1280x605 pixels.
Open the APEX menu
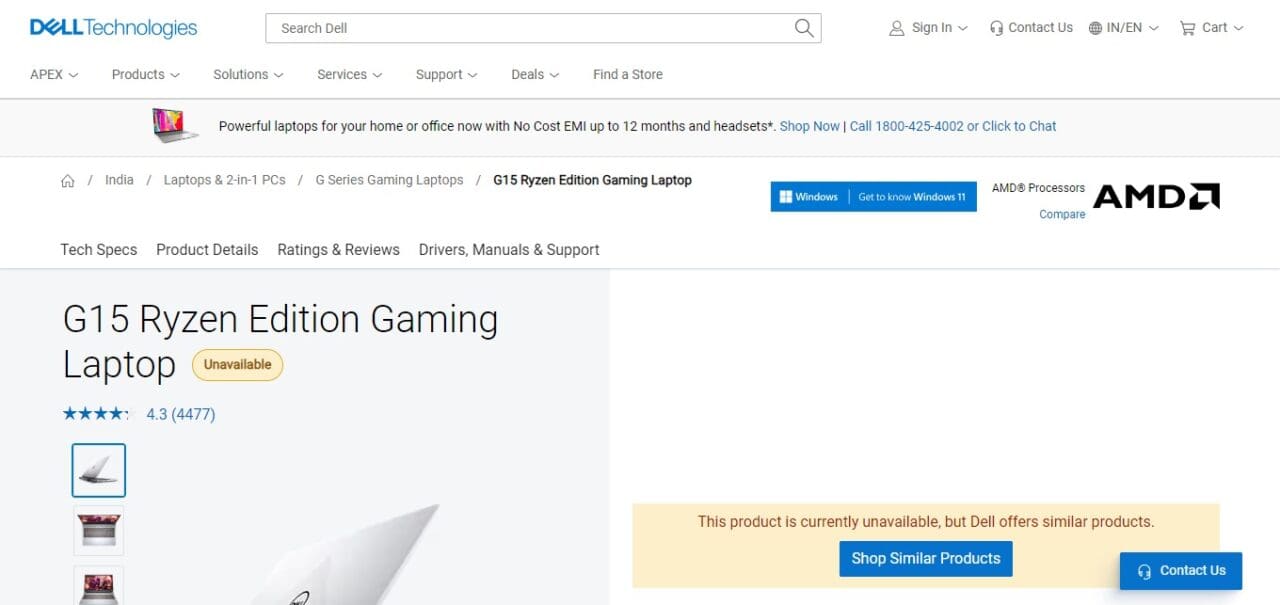coord(54,74)
